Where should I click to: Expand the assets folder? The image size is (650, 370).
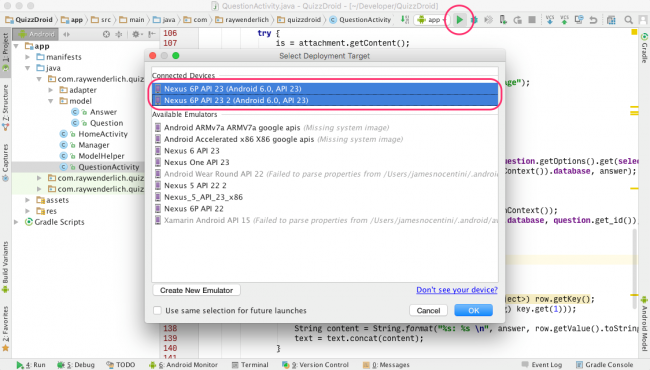coord(27,200)
